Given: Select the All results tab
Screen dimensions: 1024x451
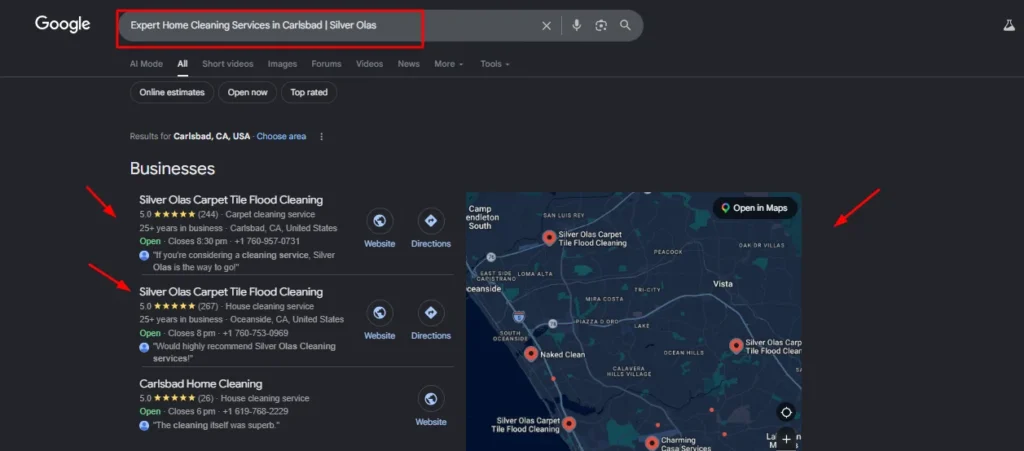Looking at the screenshot, I should pyautogui.click(x=182, y=64).
